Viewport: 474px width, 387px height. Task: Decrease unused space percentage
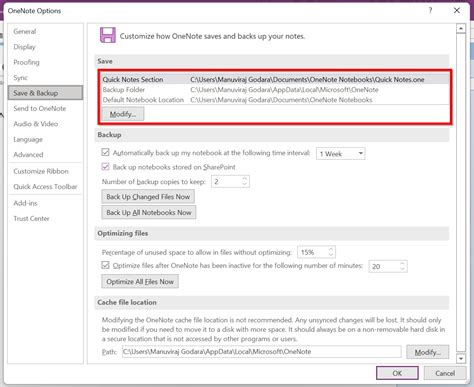331,255
